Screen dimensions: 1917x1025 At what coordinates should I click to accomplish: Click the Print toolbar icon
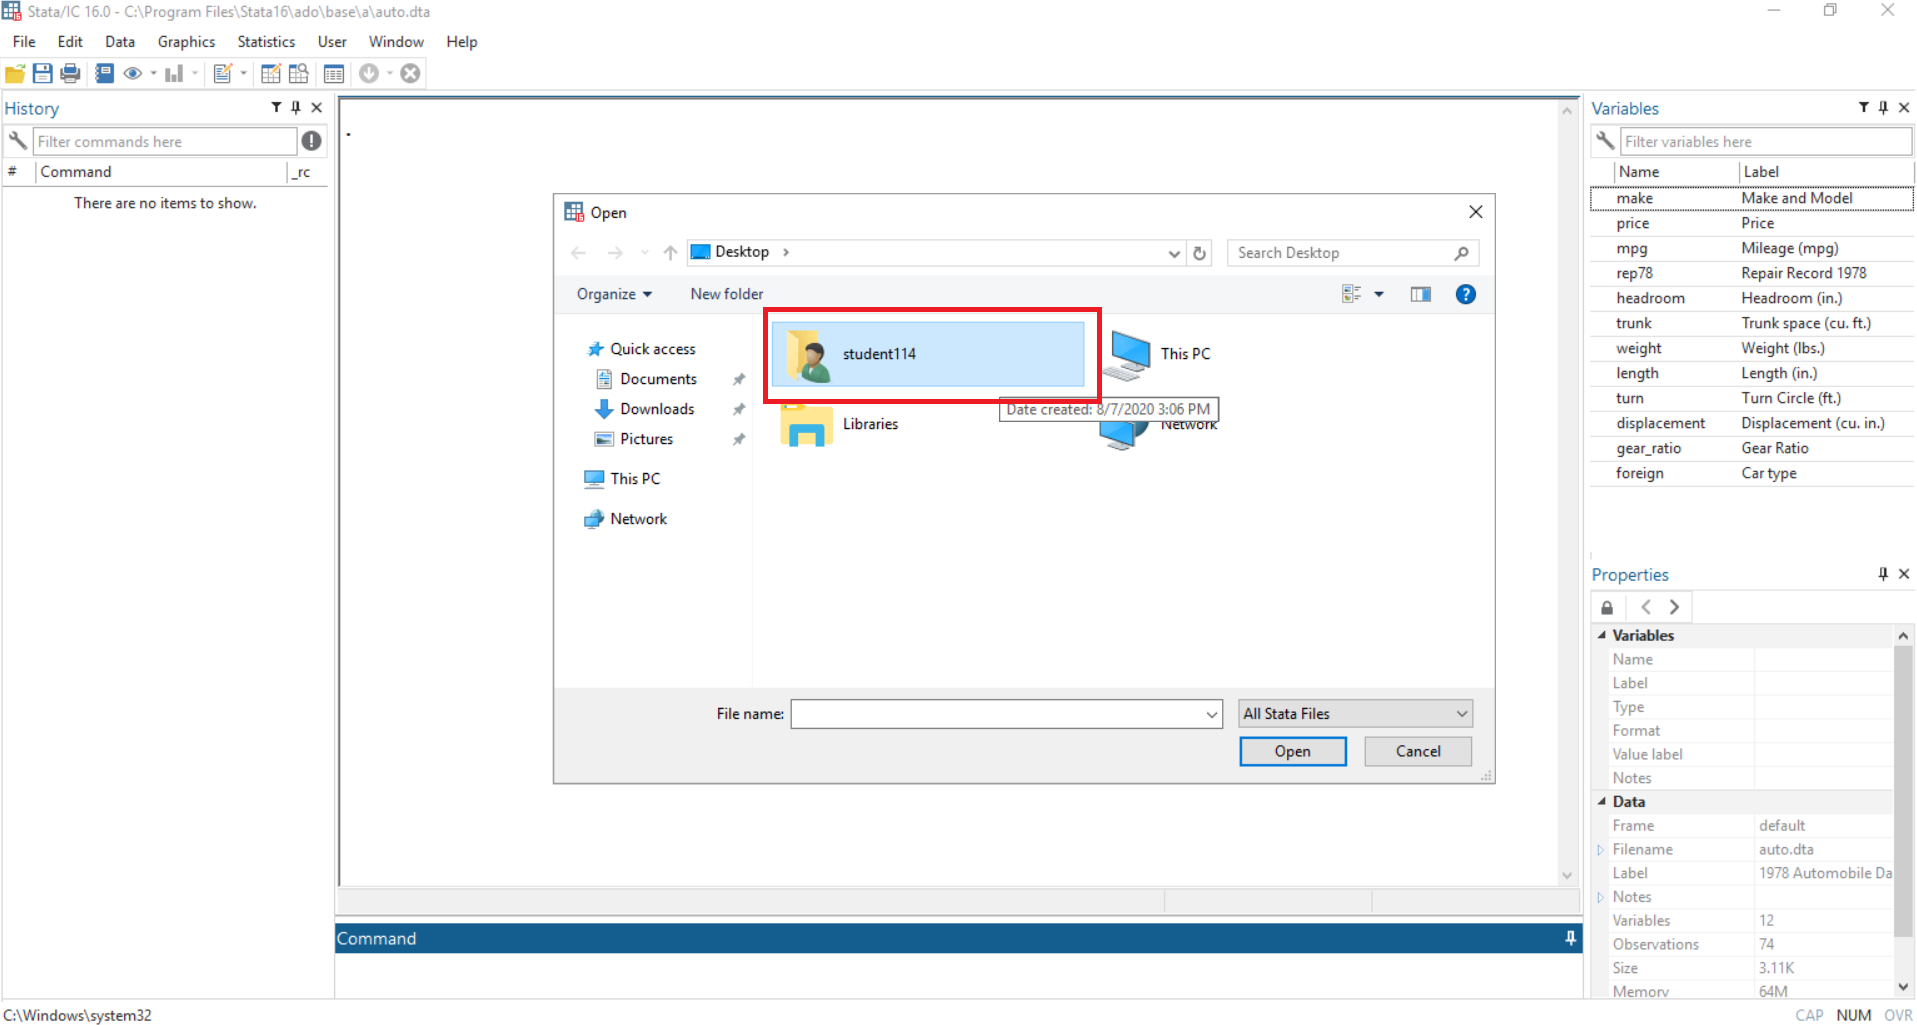pyautogui.click(x=70, y=72)
